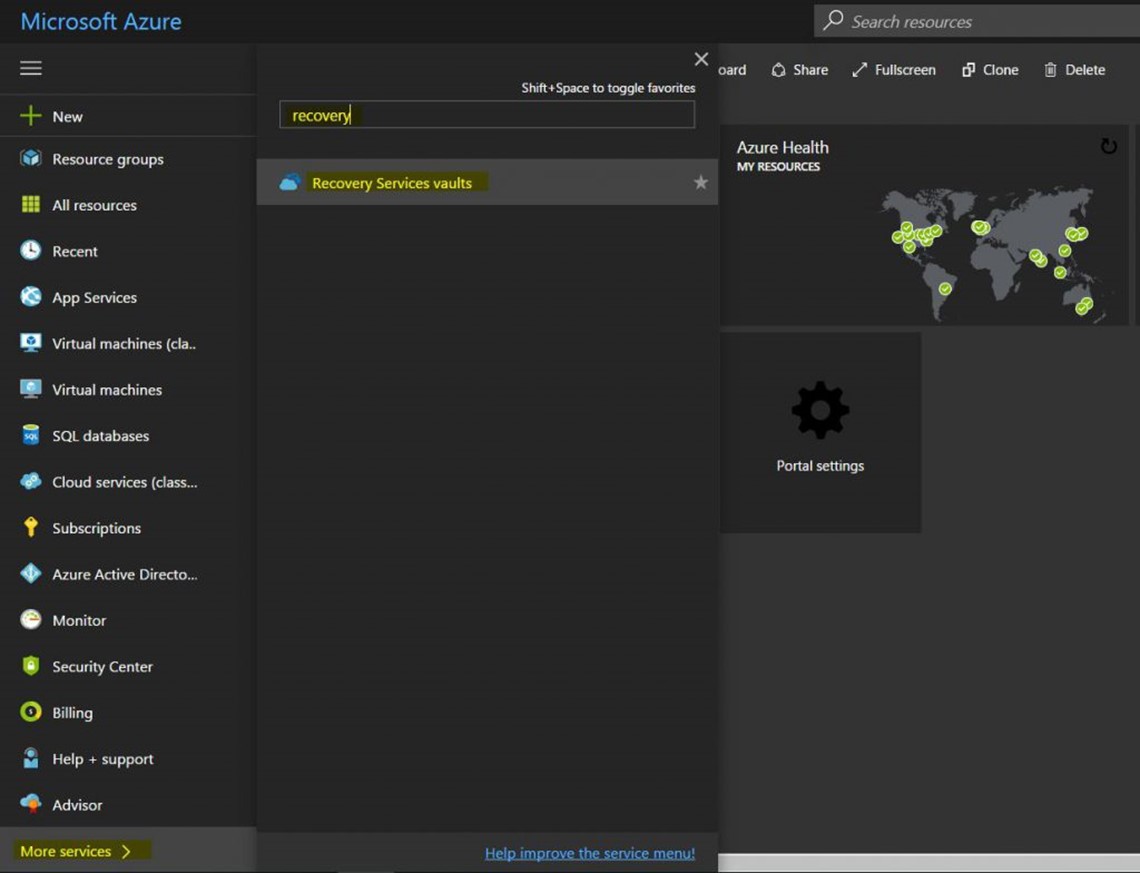Click the Clone dashboard icon
The width and height of the screenshot is (1140, 873).
click(x=968, y=70)
